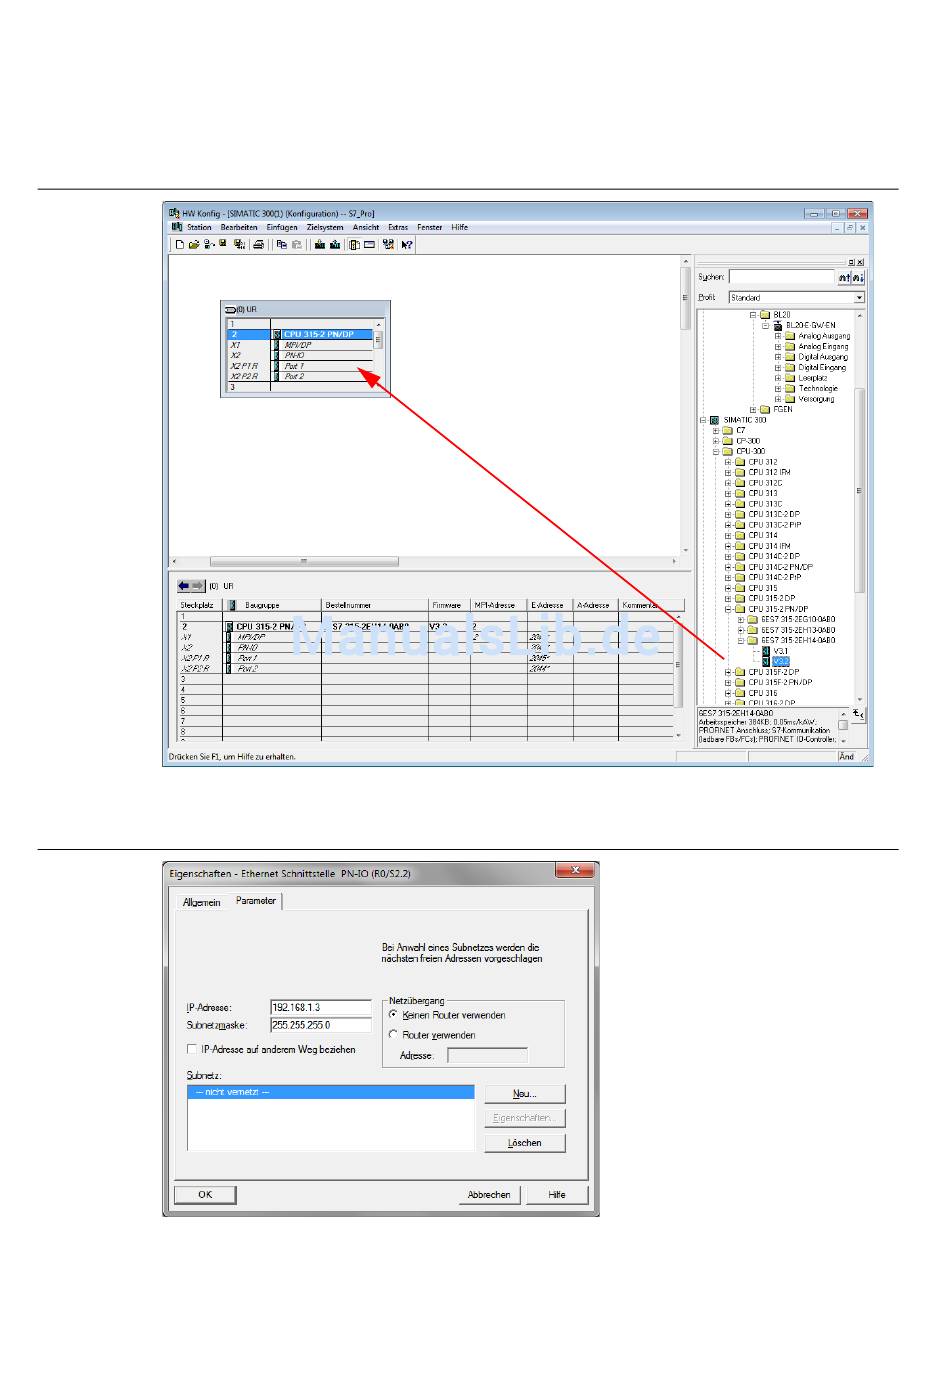Open the Extras menu
The height and width of the screenshot is (1379, 950).
[398, 227]
